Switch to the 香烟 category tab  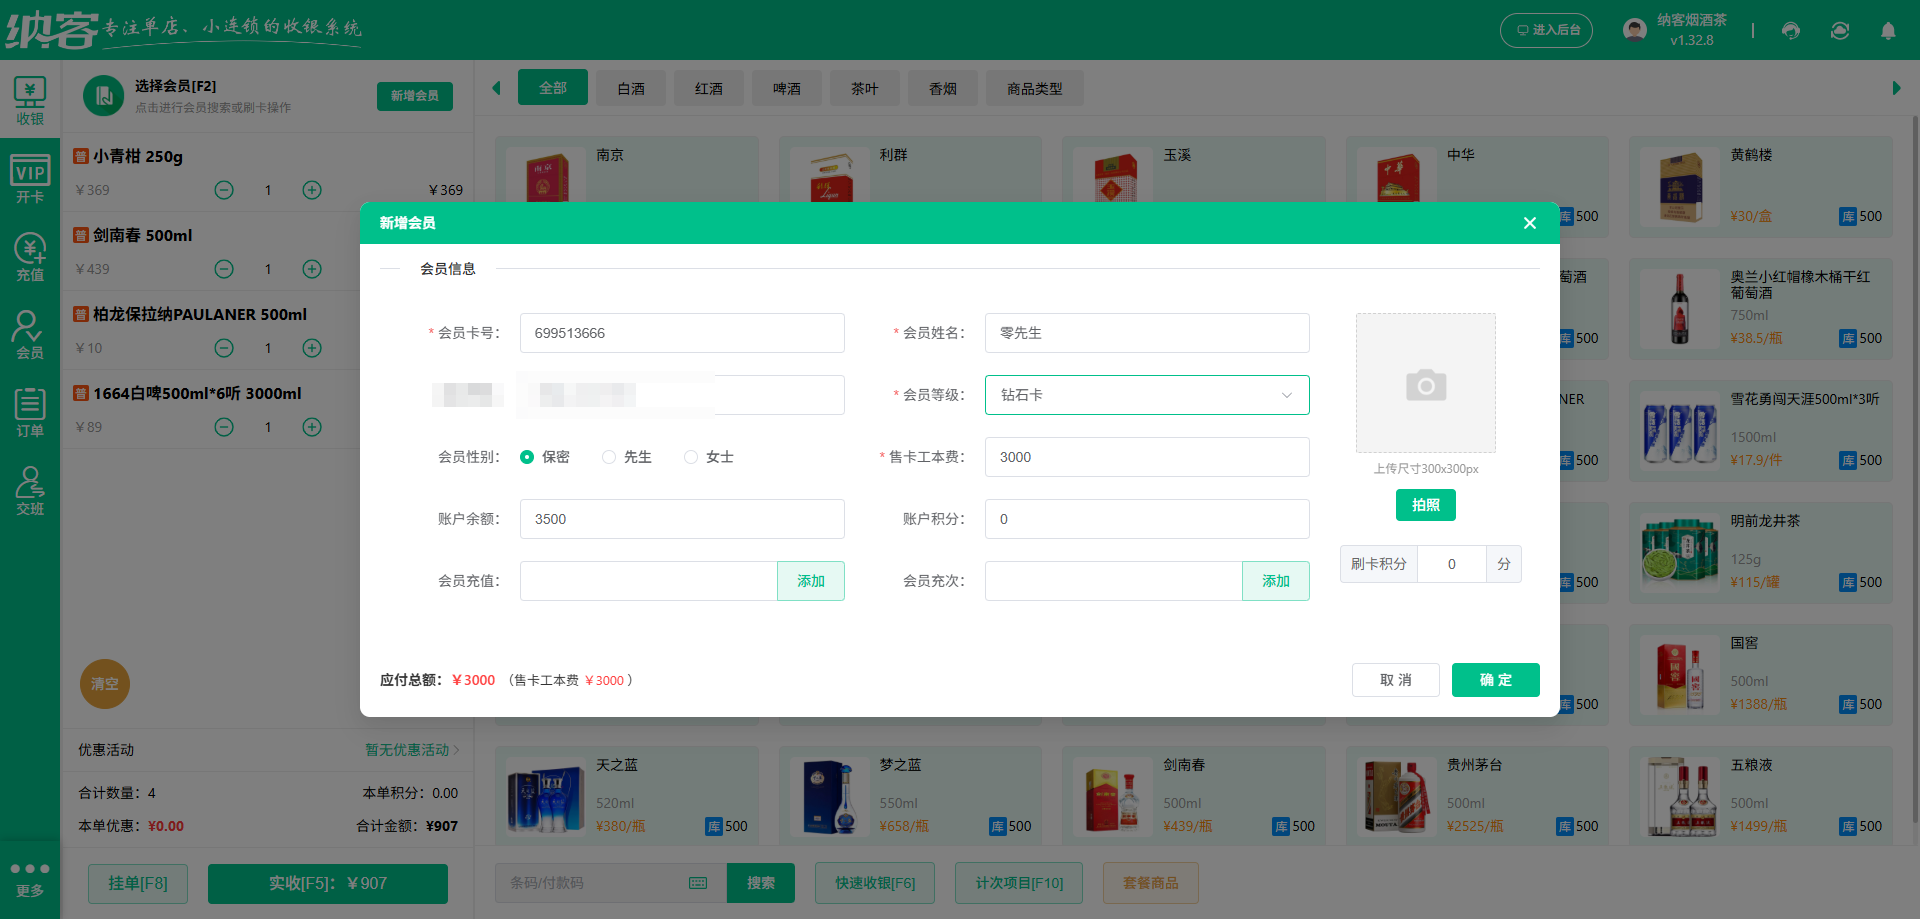point(942,88)
